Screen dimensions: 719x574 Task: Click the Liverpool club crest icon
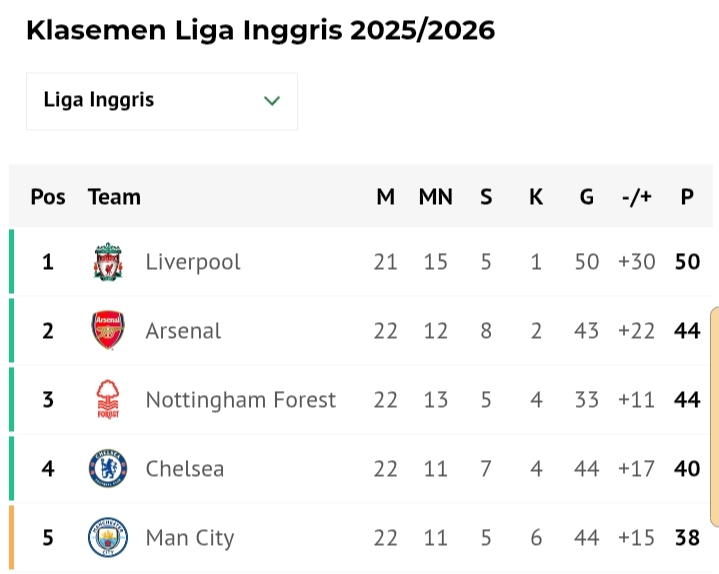[107, 262]
